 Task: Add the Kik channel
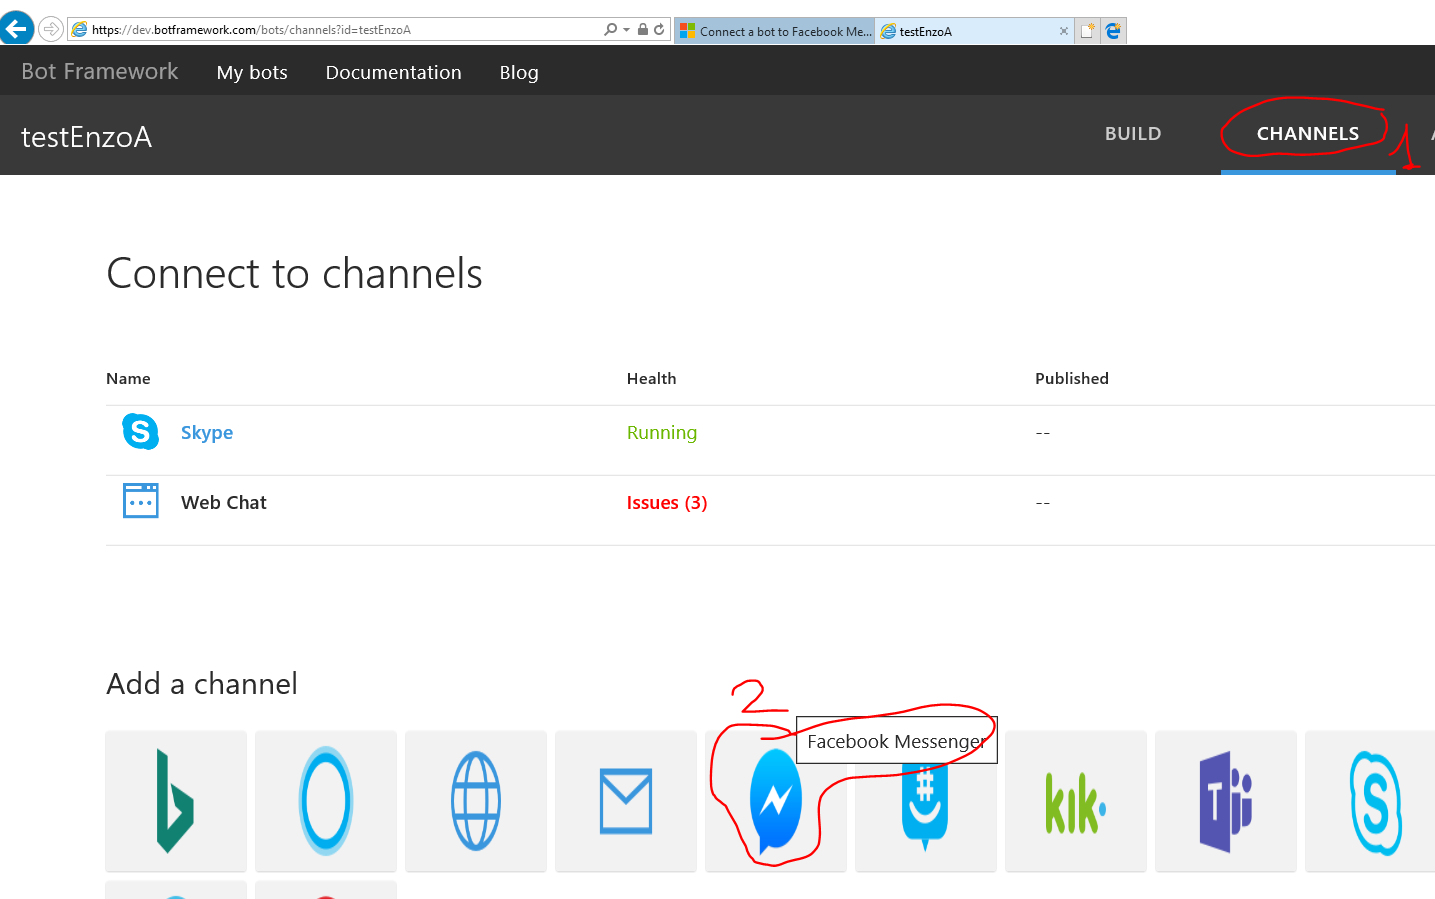[1075, 801]
